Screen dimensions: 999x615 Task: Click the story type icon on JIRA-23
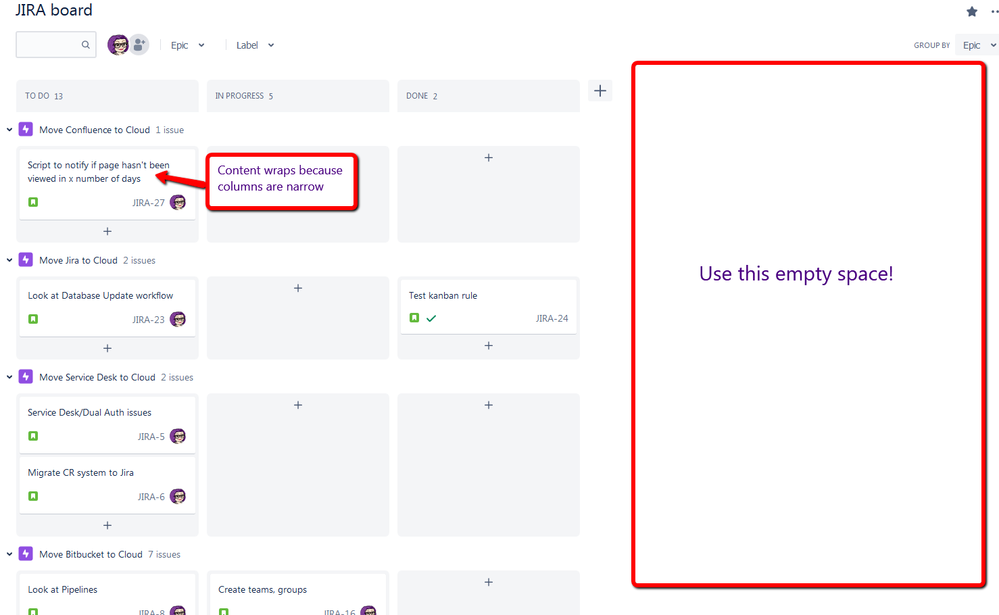pos(33,319)
